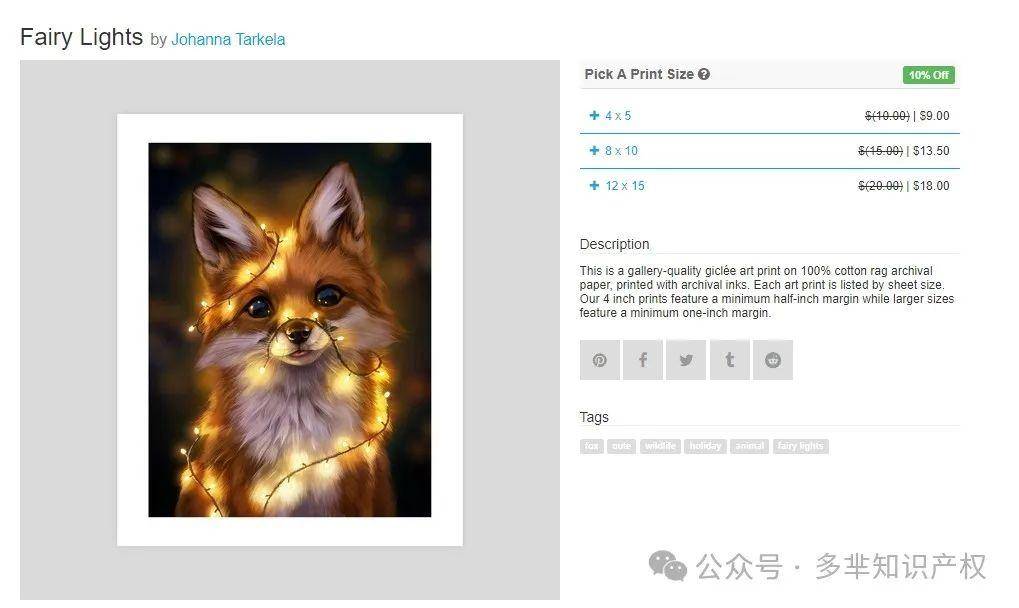Share the print on Reddit

pyautogui.click(x=773, y=360)
